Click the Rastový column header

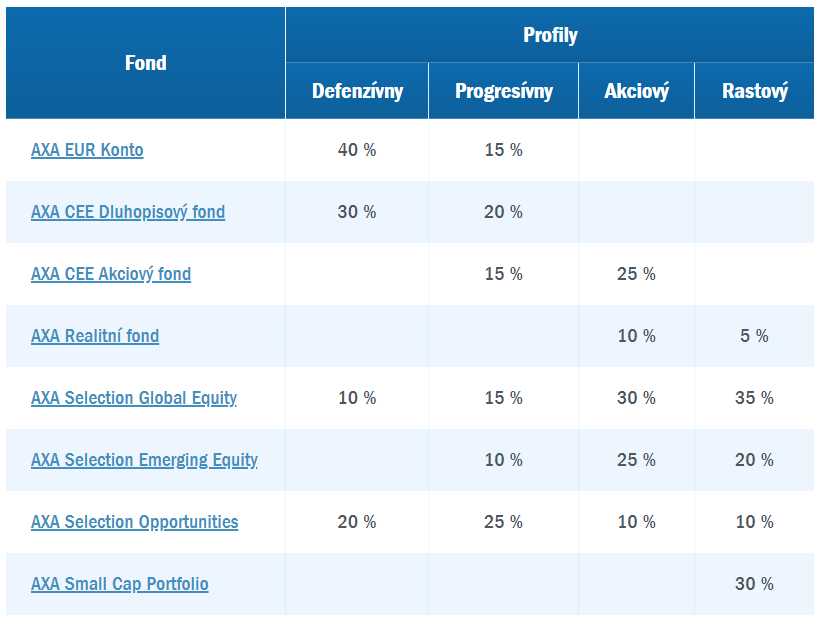coord(754,91)
